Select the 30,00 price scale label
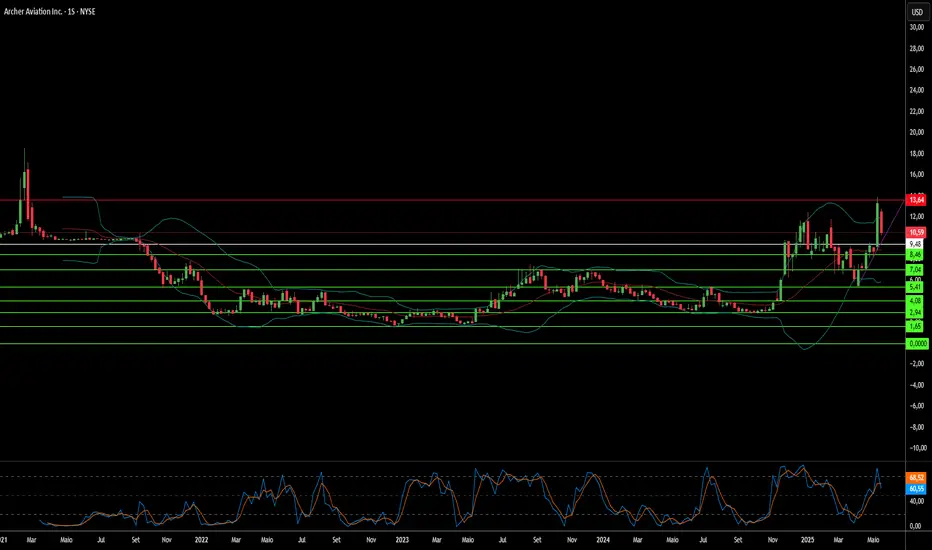Viewport: 932px width, 550px height. point(917,27)
